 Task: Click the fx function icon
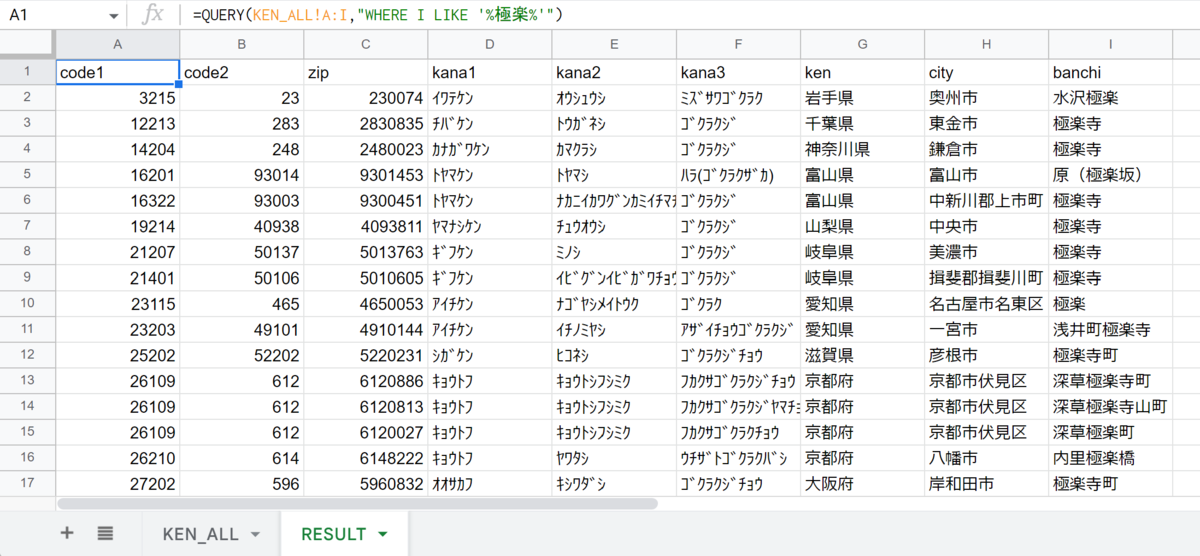point(152,15)
